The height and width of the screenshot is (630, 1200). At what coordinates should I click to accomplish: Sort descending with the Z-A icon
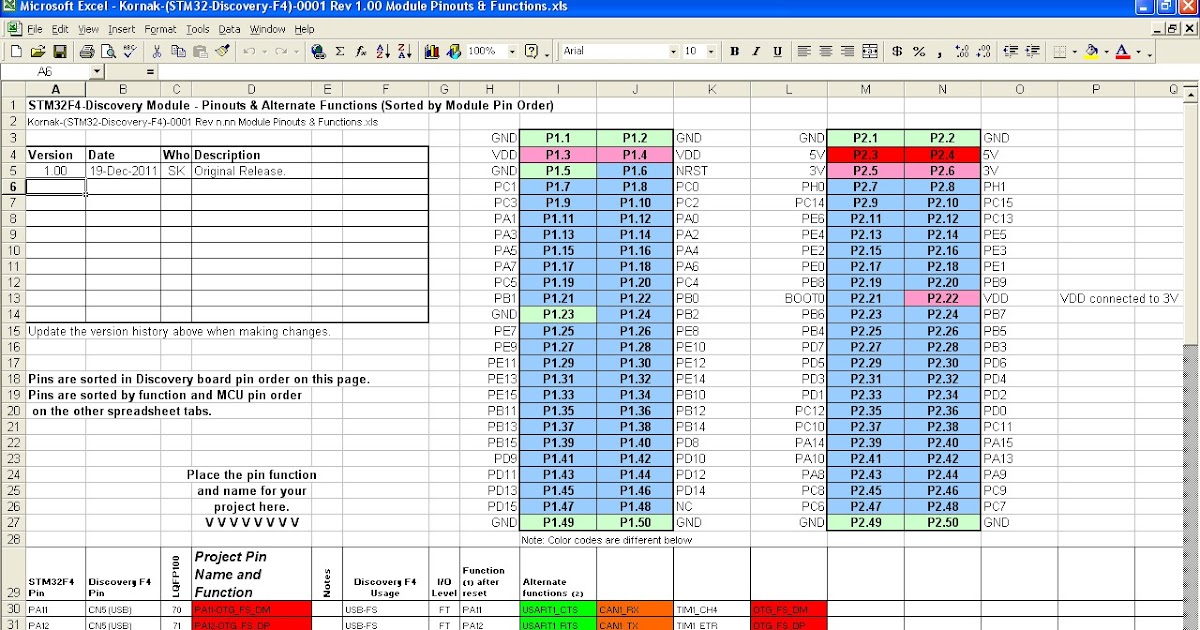point(404,51)
